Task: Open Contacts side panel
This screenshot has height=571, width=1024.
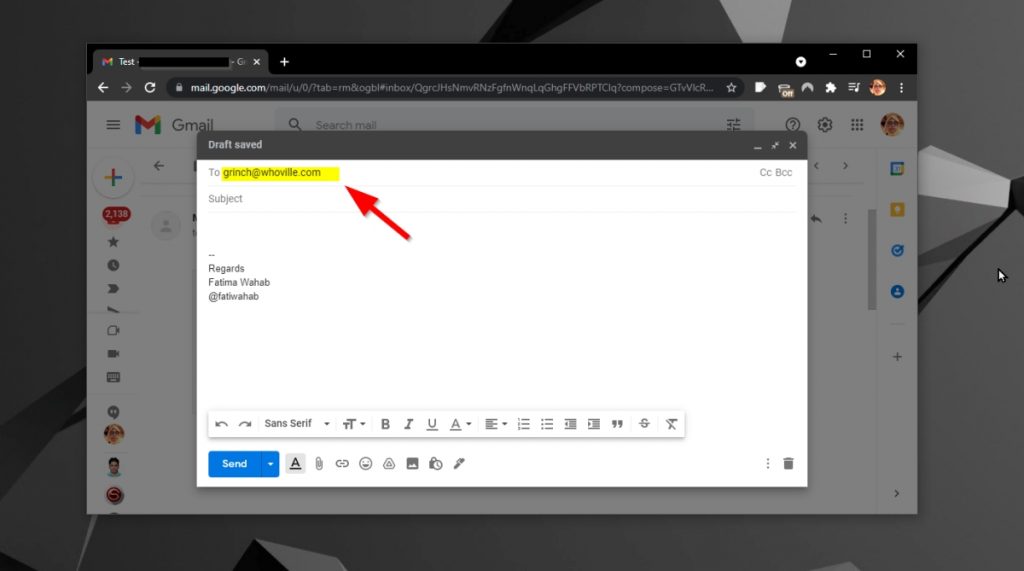Action: [x=897, y=291]
